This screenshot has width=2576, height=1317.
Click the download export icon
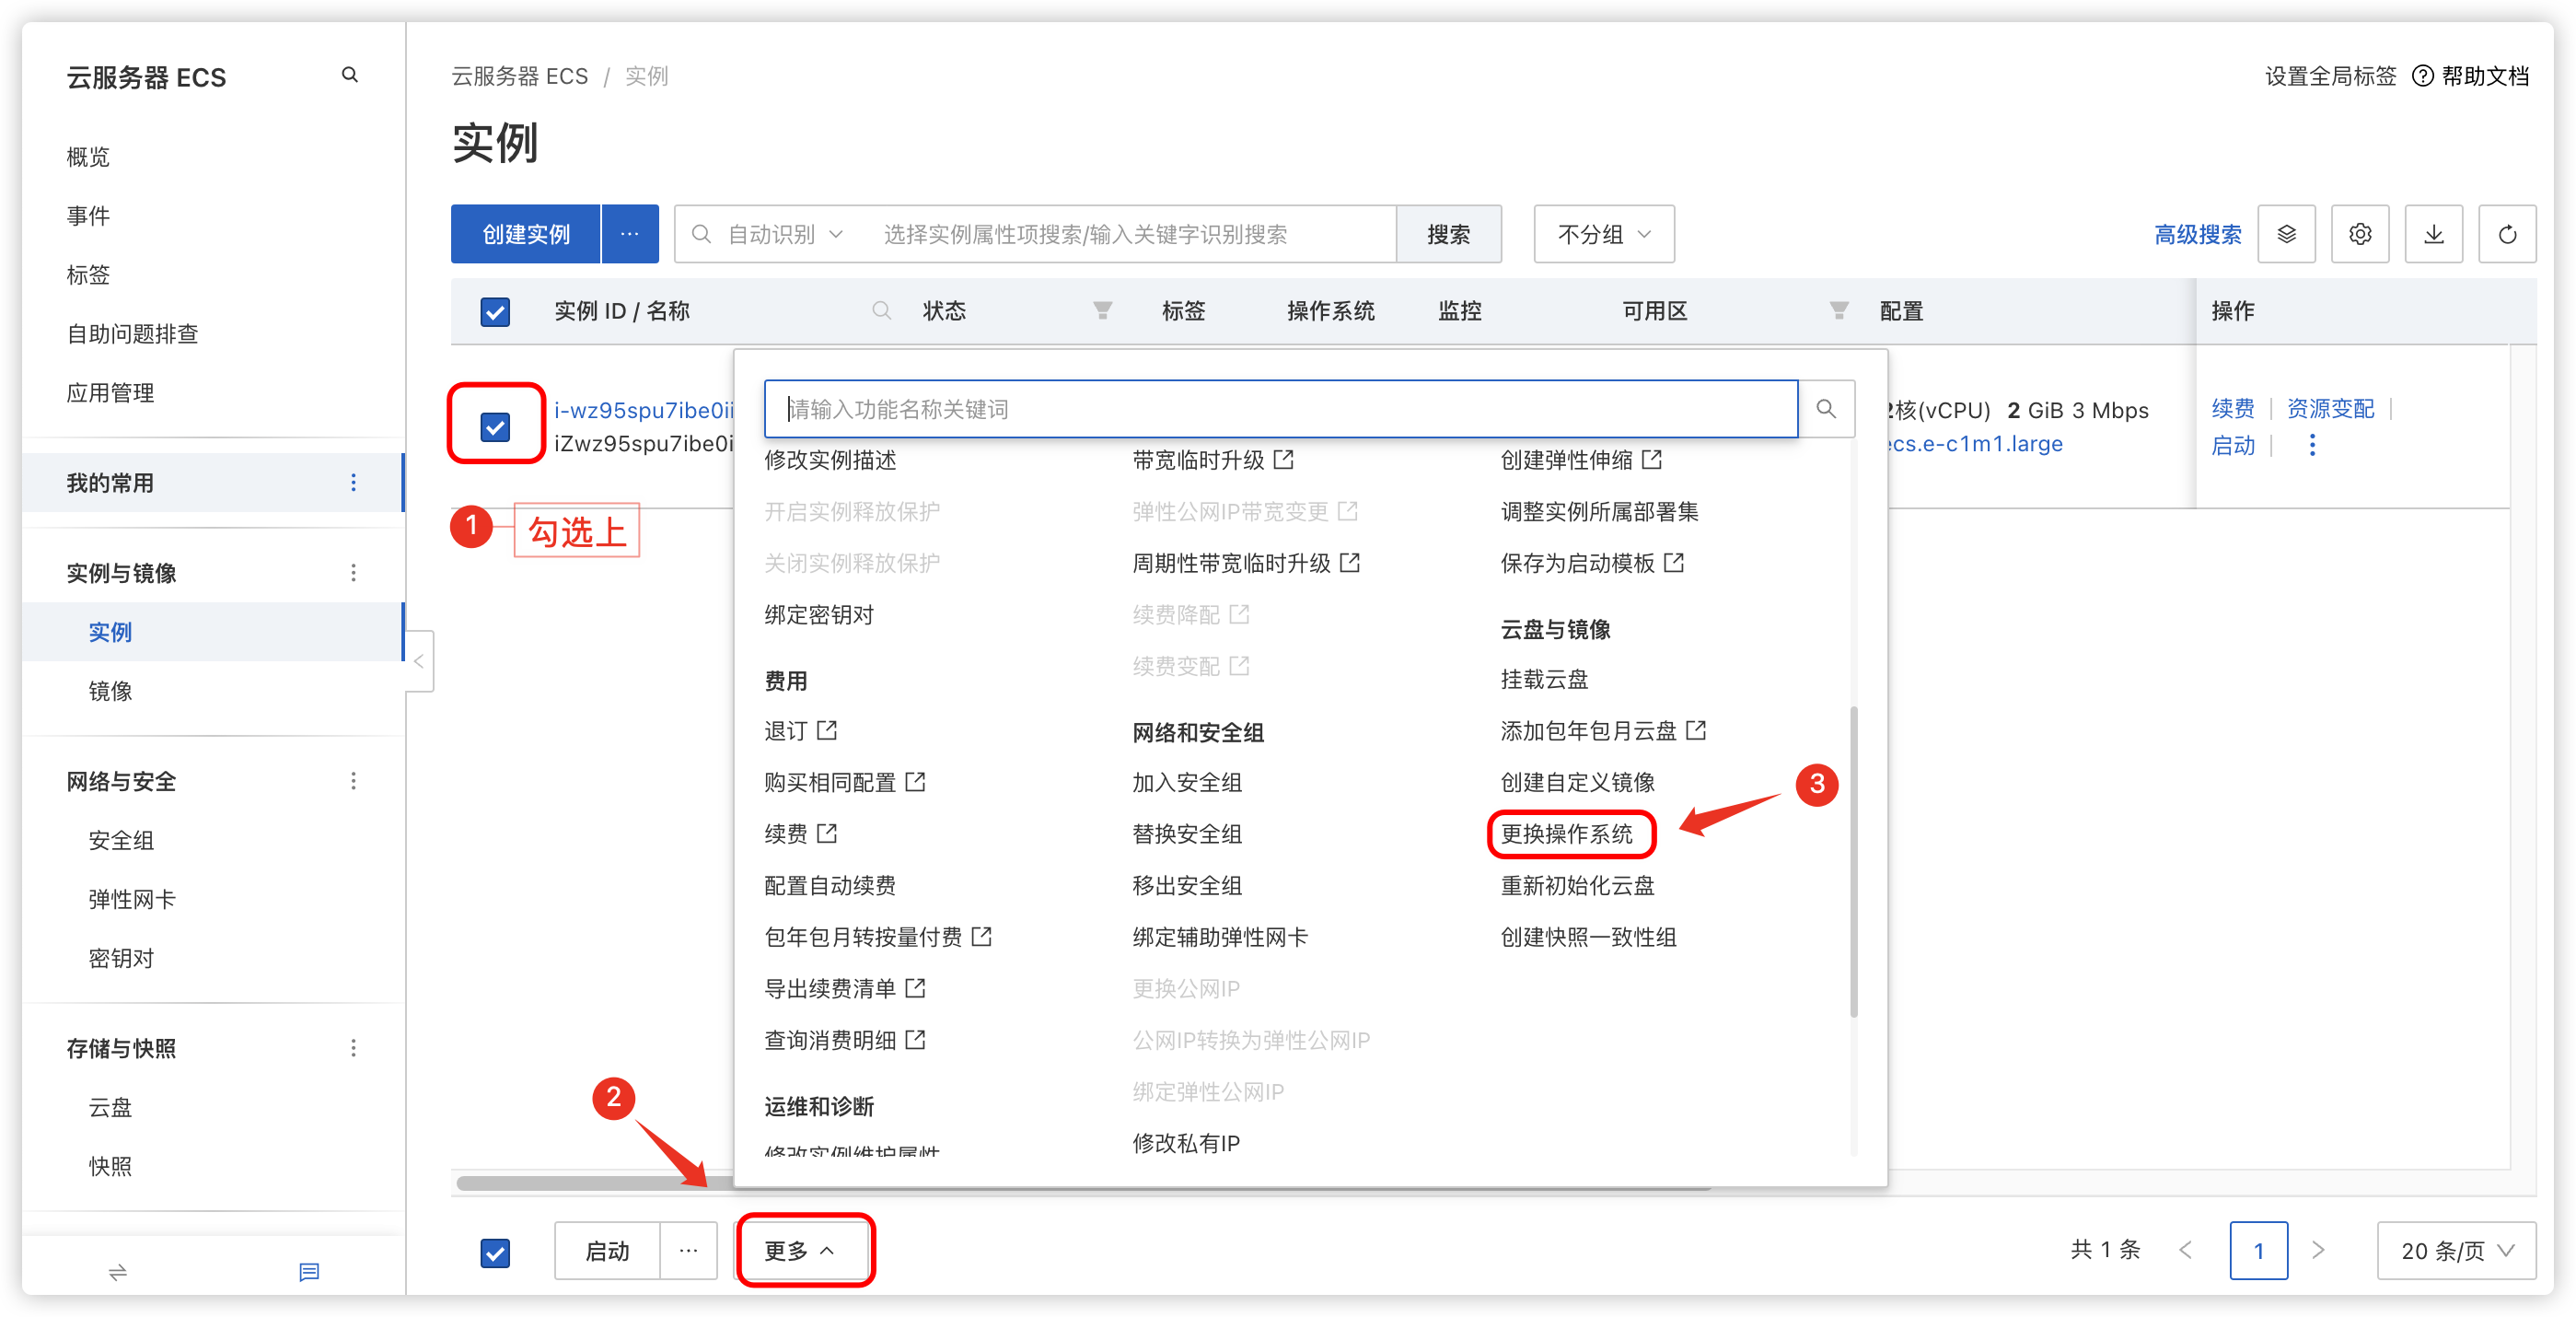(x=2433, y=234)
